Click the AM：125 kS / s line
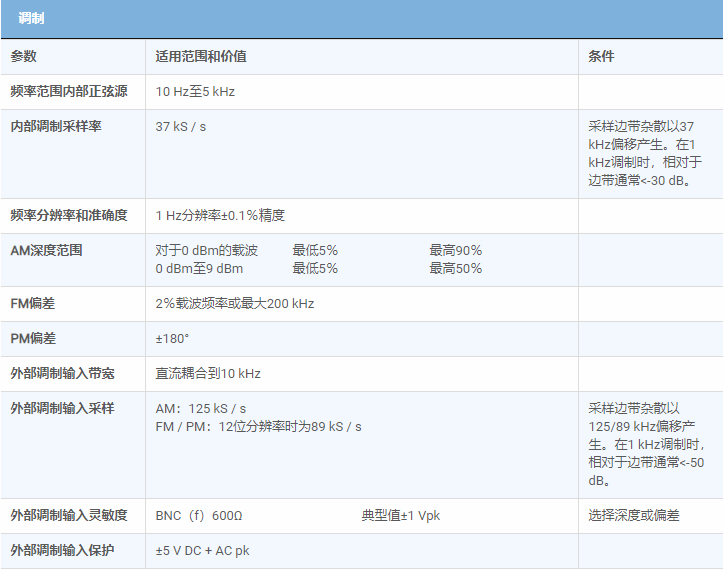The width and height of the screenshot is (724, 570). pos(201,409)
